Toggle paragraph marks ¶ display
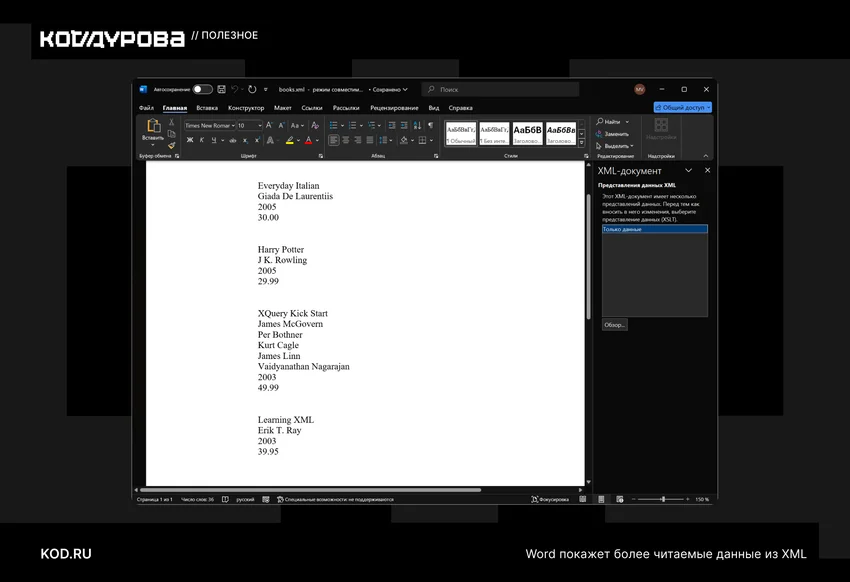 click(x=430, y=125)
